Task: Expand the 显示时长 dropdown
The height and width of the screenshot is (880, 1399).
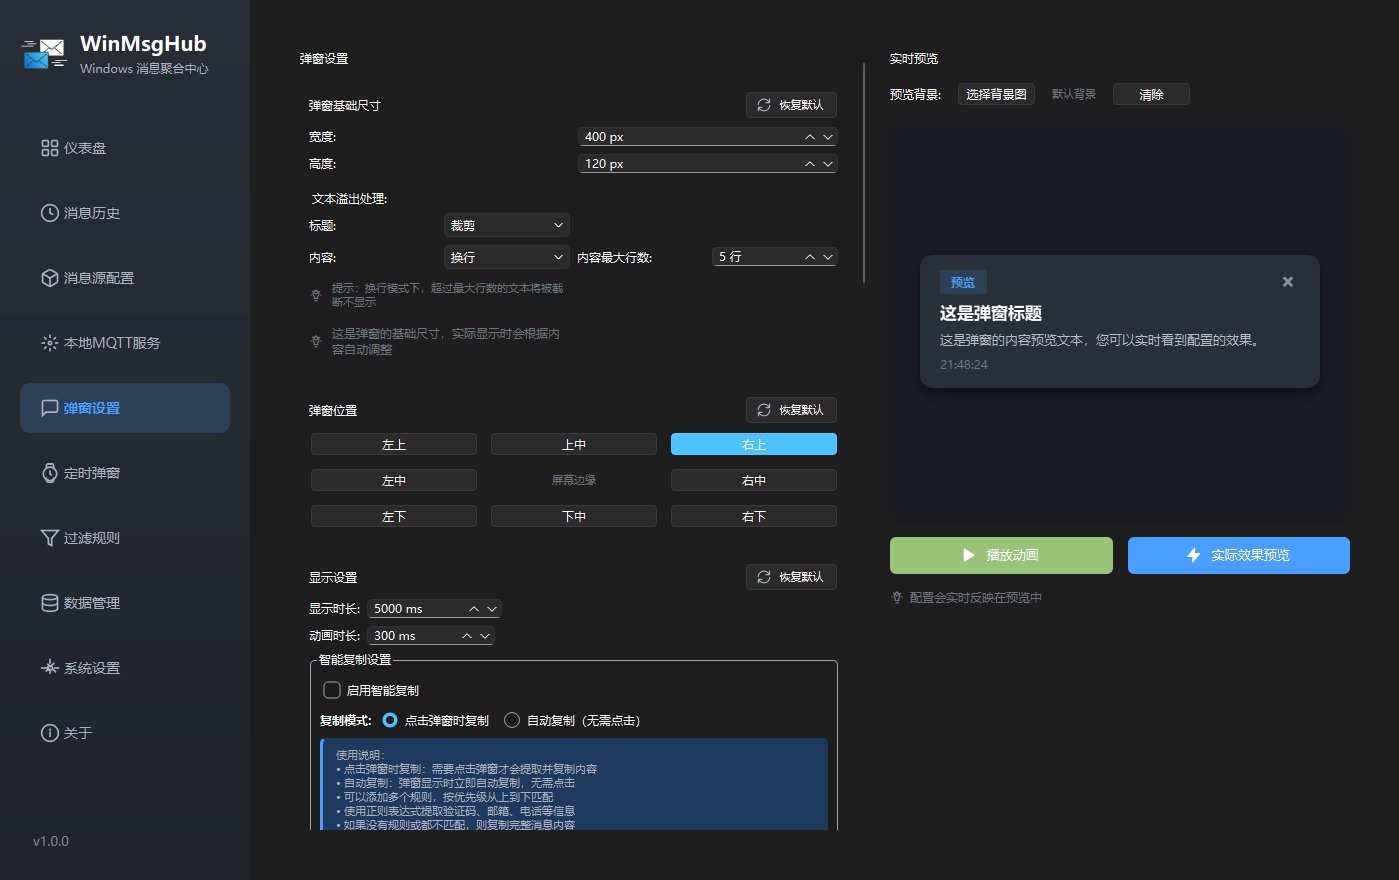Action: click(x=491, y=608)
